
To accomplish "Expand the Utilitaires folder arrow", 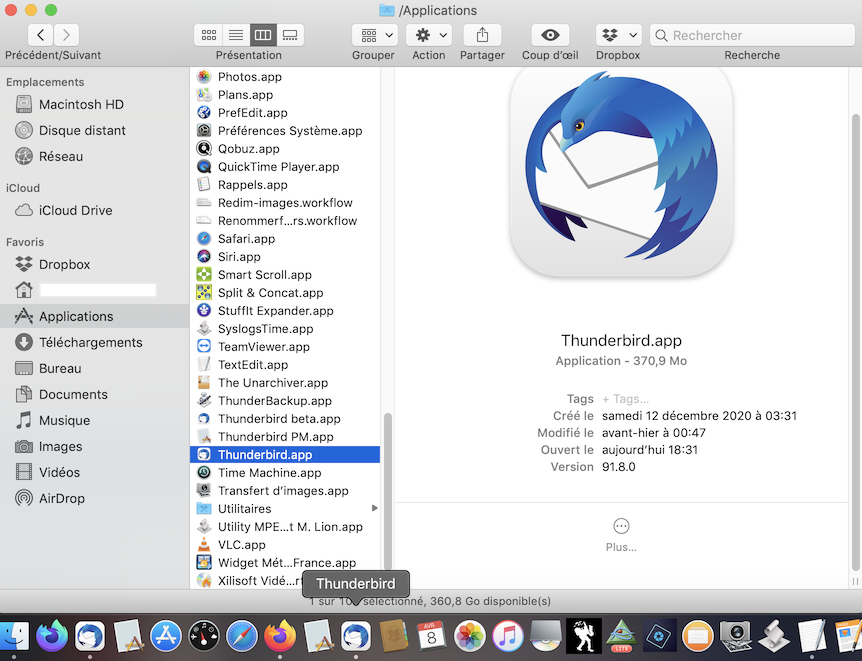I will [374, 508].
